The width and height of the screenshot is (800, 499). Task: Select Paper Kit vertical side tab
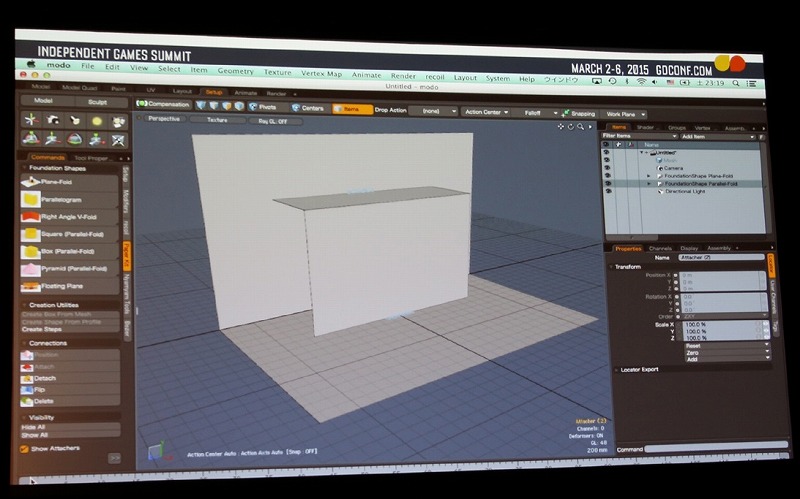click(127, 256)
